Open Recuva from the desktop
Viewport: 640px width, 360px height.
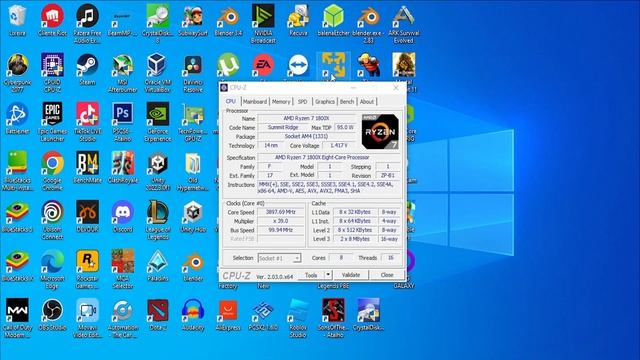[298, 20]
